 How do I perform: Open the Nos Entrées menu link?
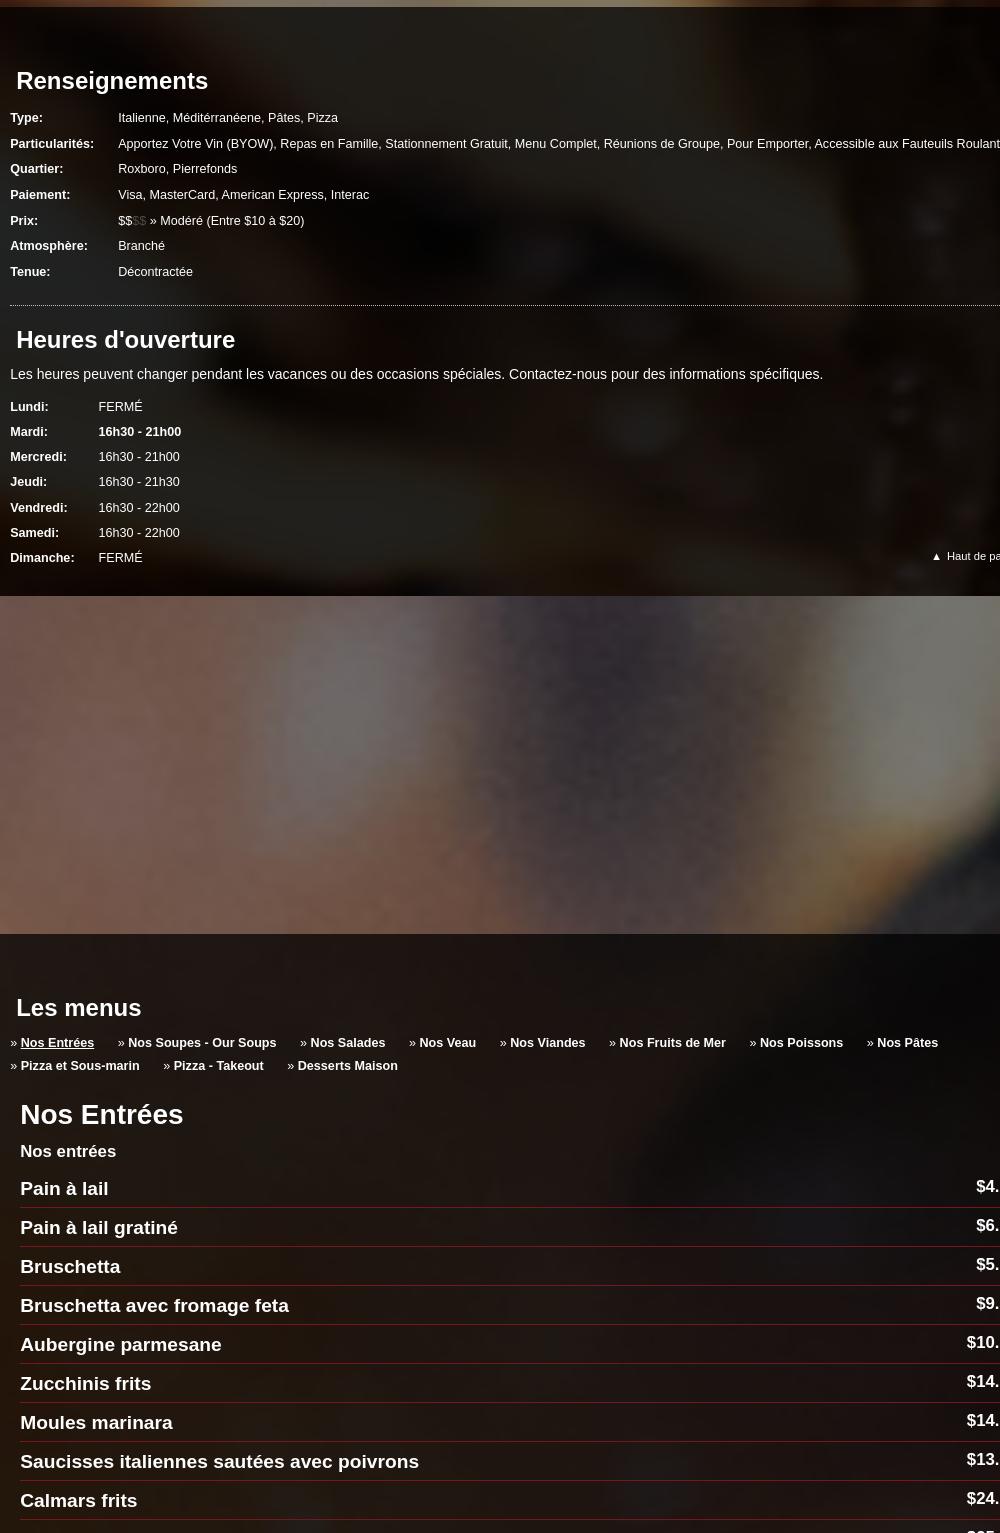(x=57, y=1042)
